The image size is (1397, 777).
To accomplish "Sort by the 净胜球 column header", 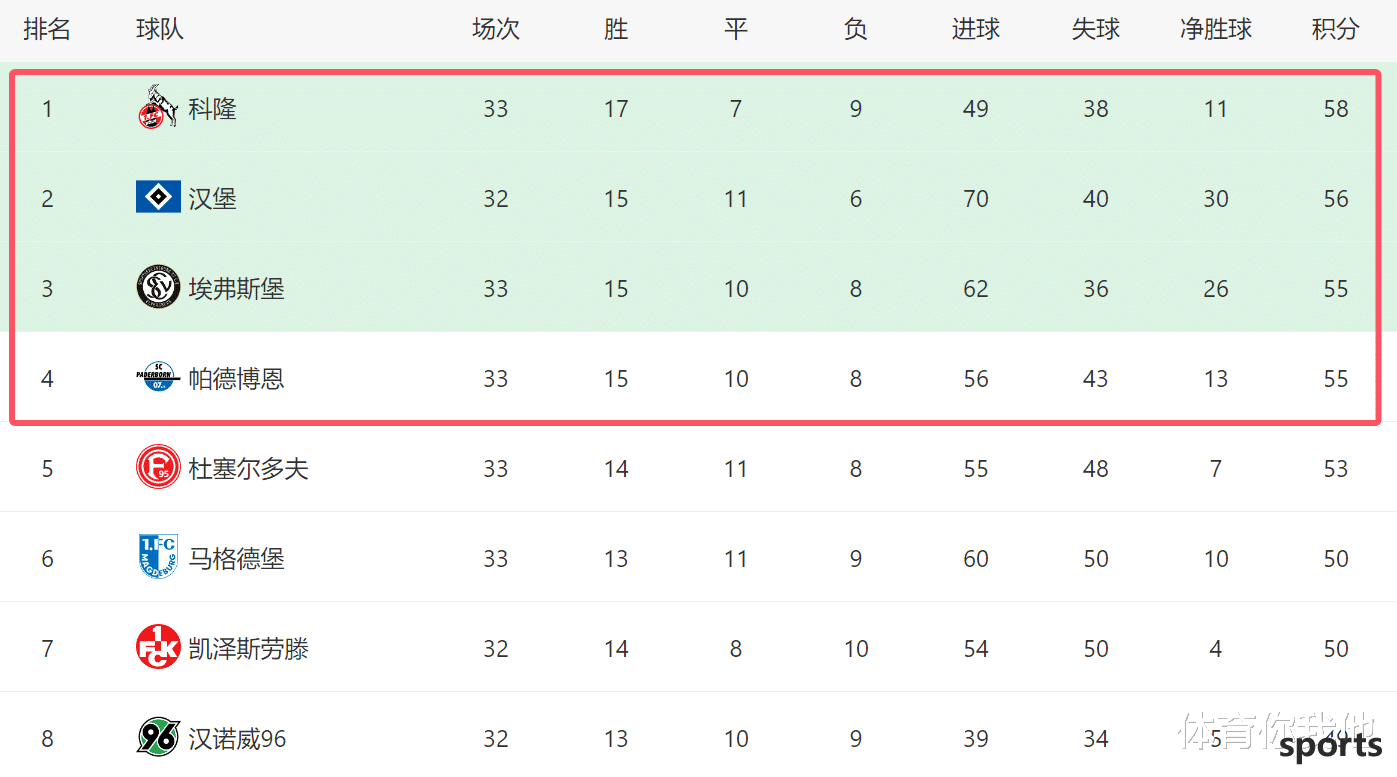I will point(1216,29).
